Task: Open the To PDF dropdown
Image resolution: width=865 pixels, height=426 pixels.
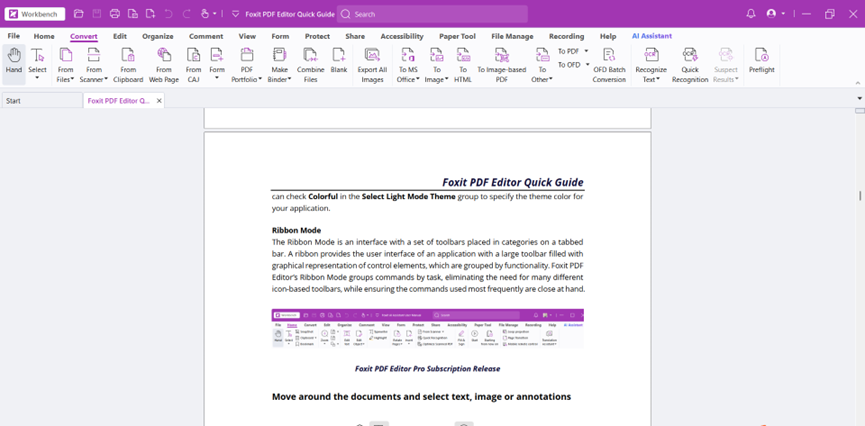Action: coord(572,50)
